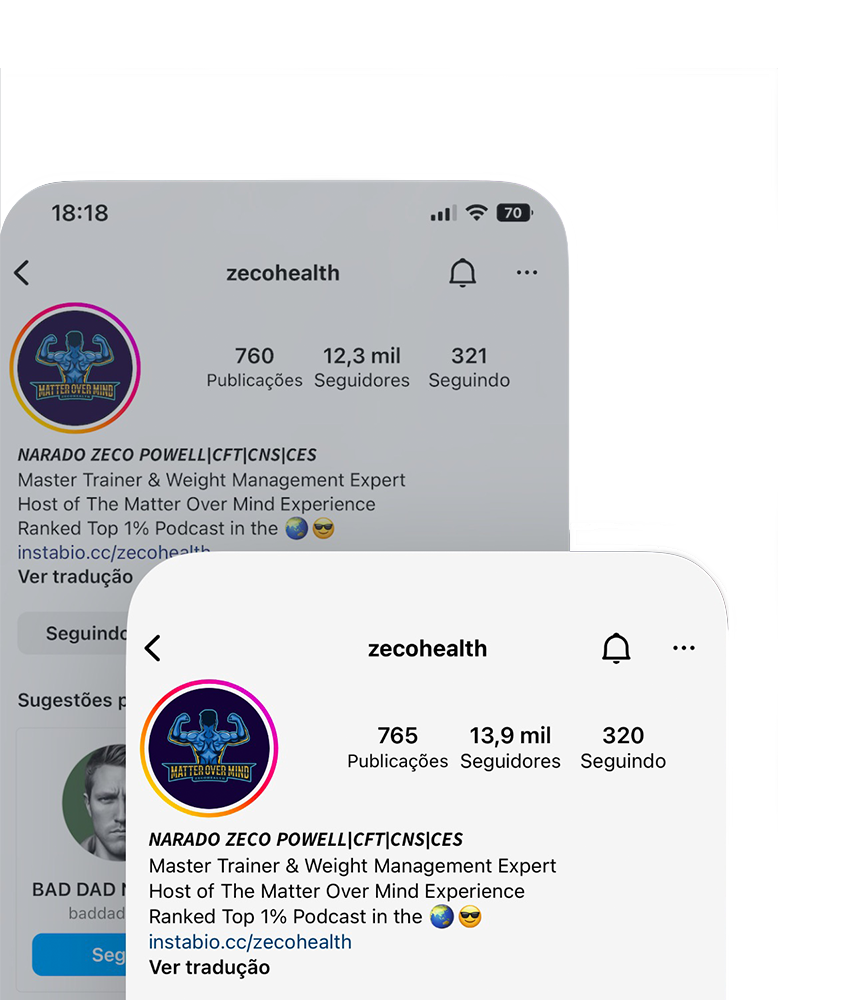Open three-dot options menu on dimmed profile
Image resolution: width=855 pixels, height=1000 pixels.
(x=527, y=272)
